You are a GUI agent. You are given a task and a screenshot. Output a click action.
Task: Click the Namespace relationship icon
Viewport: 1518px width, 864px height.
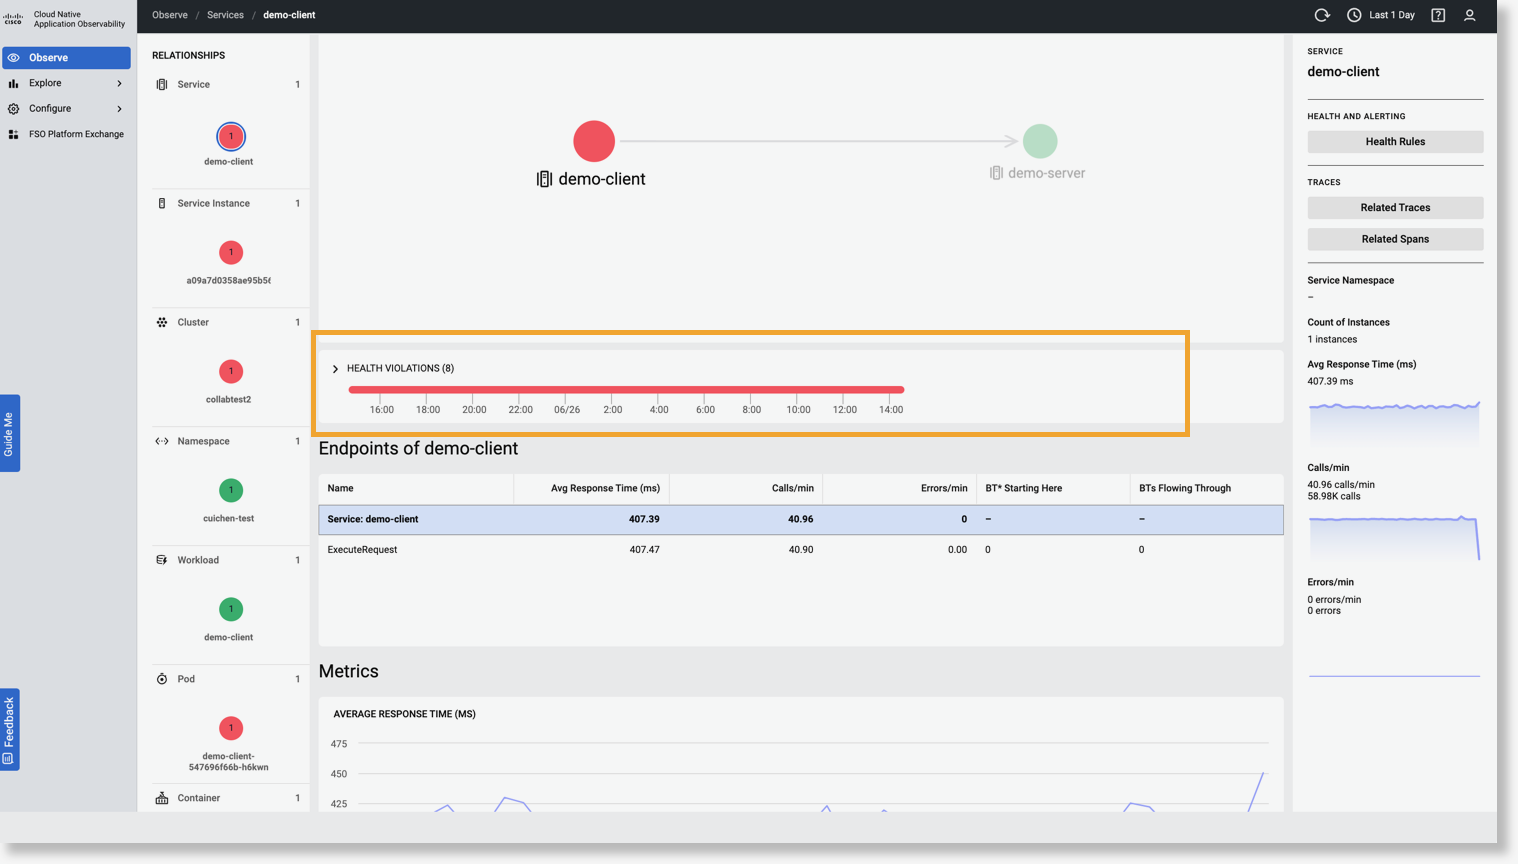point(162,442)
